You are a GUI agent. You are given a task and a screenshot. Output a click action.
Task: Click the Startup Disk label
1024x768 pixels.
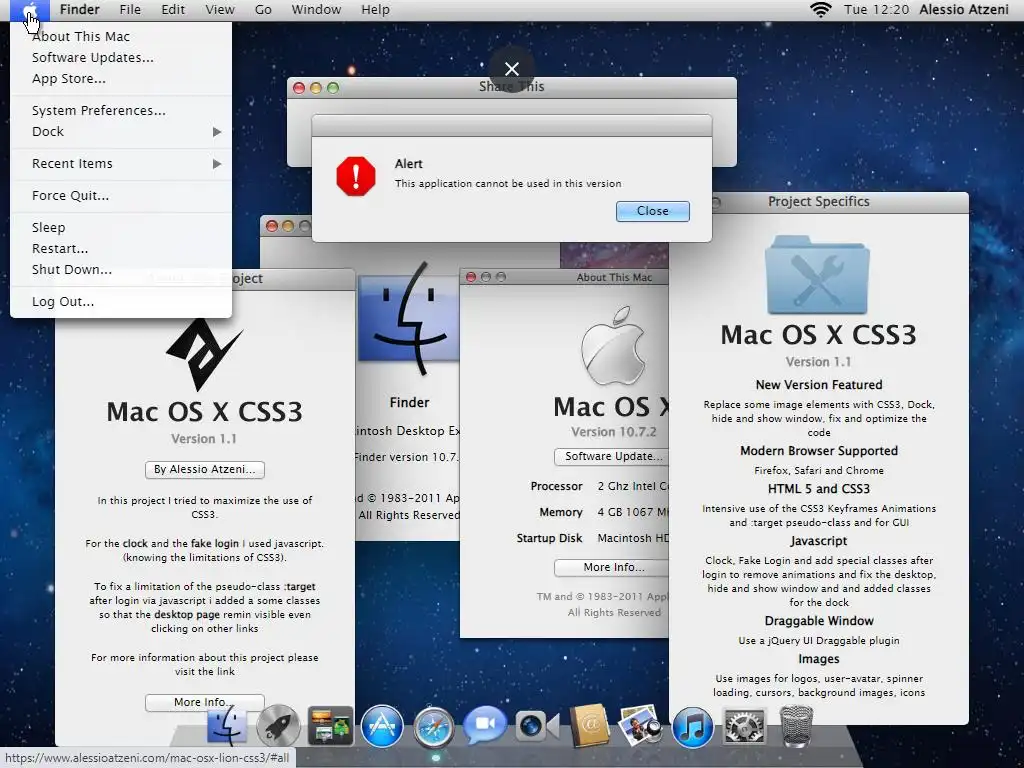click(x=549, y=538)
